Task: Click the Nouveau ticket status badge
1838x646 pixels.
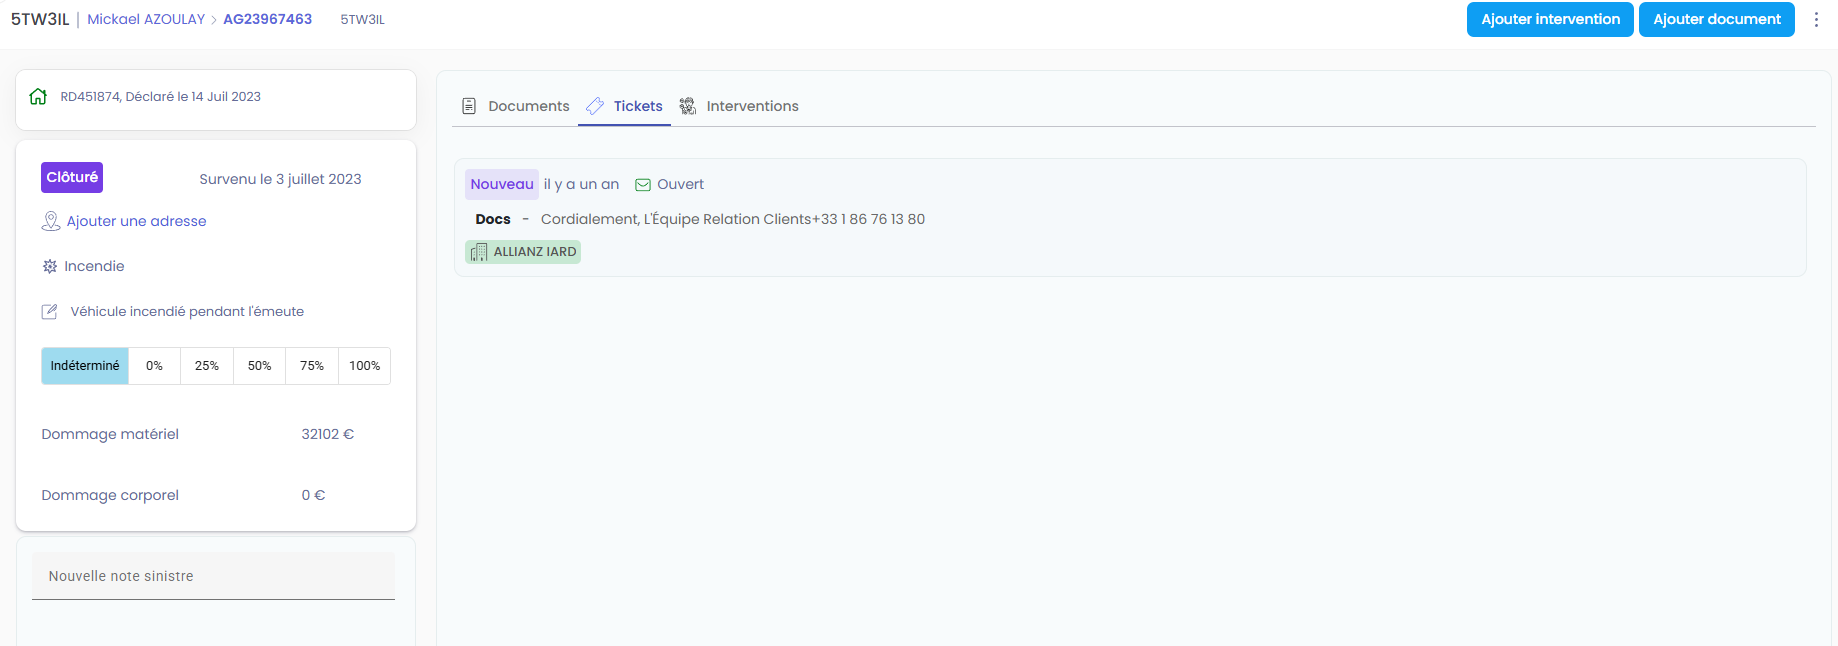Action: 502,184
